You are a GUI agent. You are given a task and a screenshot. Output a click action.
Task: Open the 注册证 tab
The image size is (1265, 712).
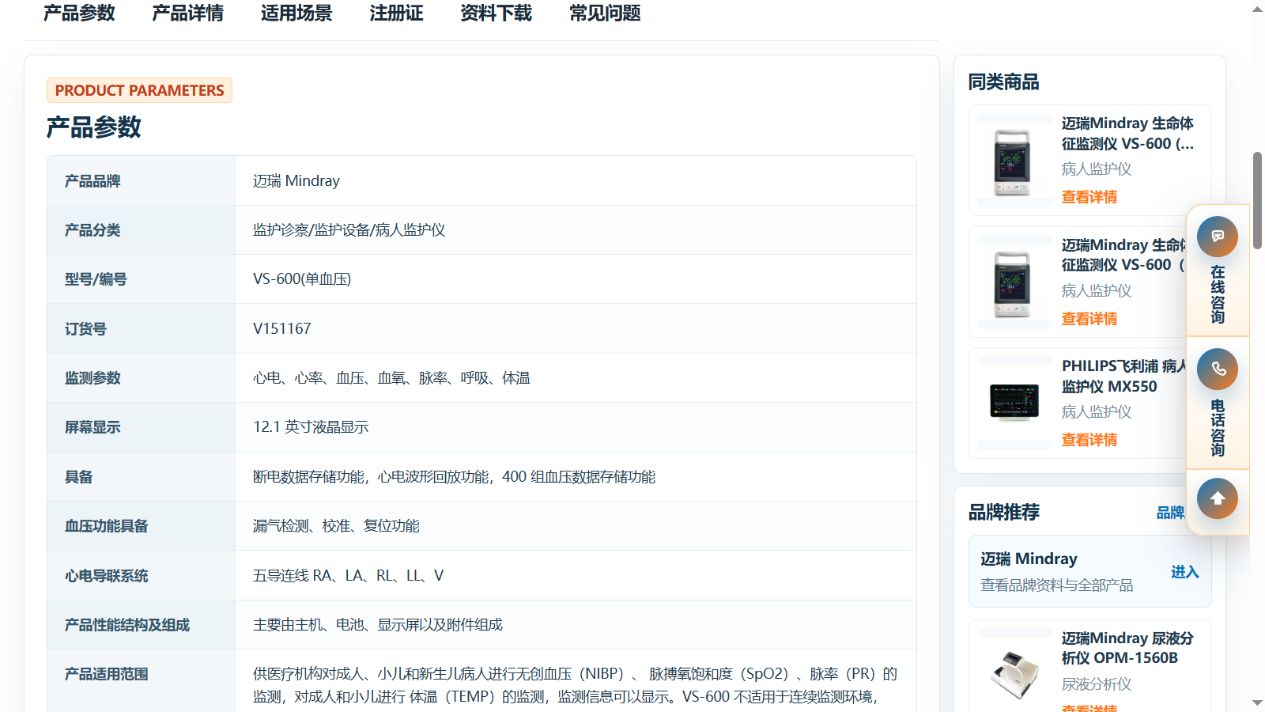coord(396,13)
